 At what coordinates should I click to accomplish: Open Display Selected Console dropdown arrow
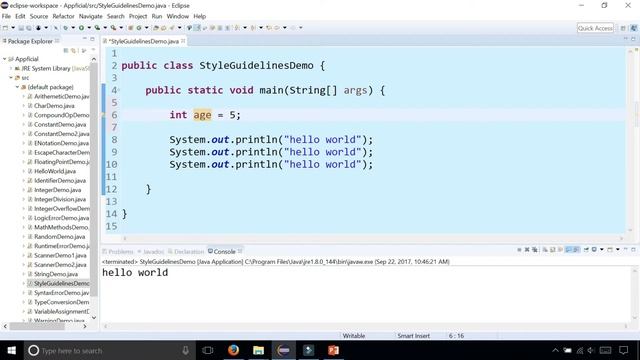[x=602, y=250]
